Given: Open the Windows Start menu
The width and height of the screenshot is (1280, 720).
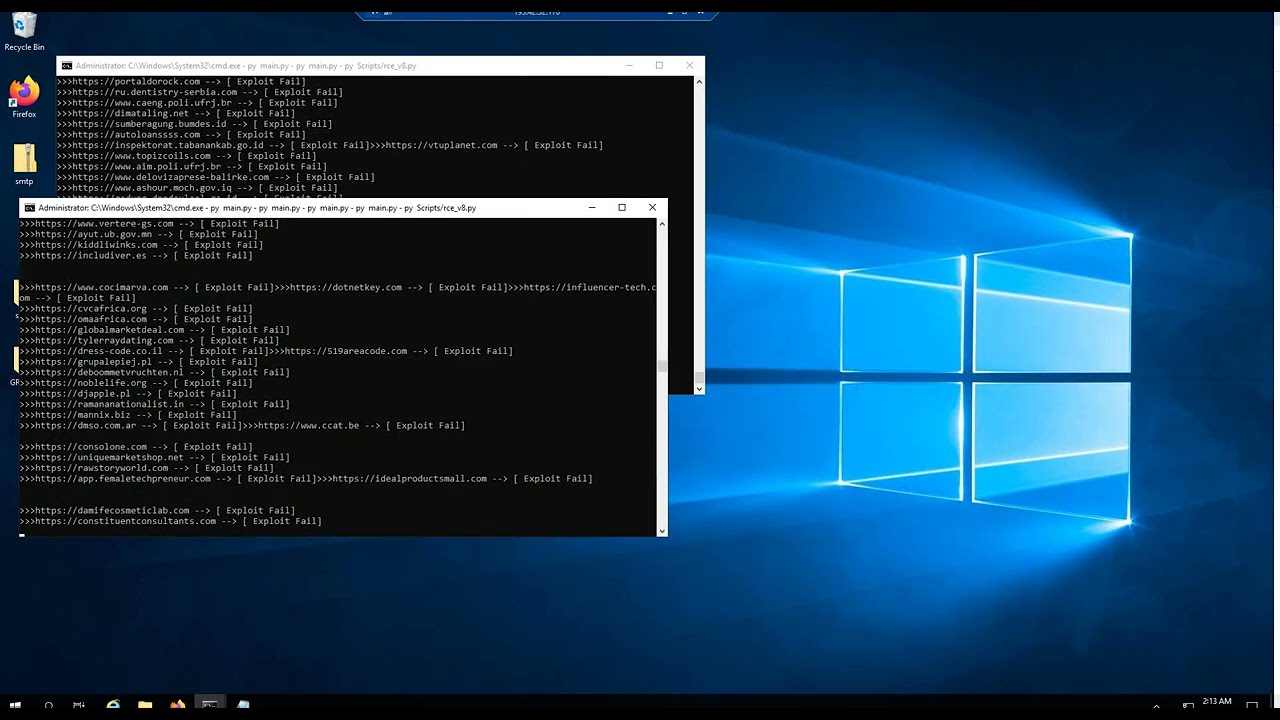Looking at the screenshot, I should (x=15, y=705).
